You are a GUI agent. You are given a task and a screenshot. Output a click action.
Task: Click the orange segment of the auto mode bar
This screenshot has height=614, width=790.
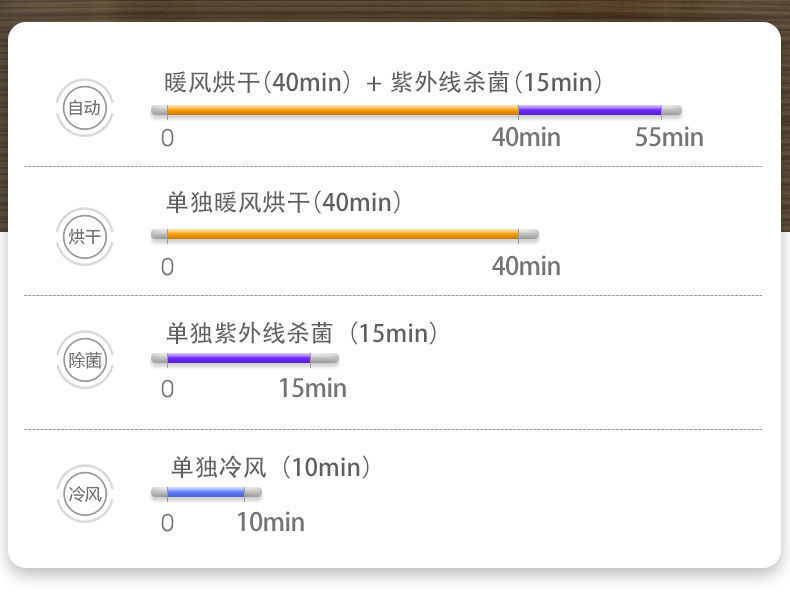click(342, 110)
